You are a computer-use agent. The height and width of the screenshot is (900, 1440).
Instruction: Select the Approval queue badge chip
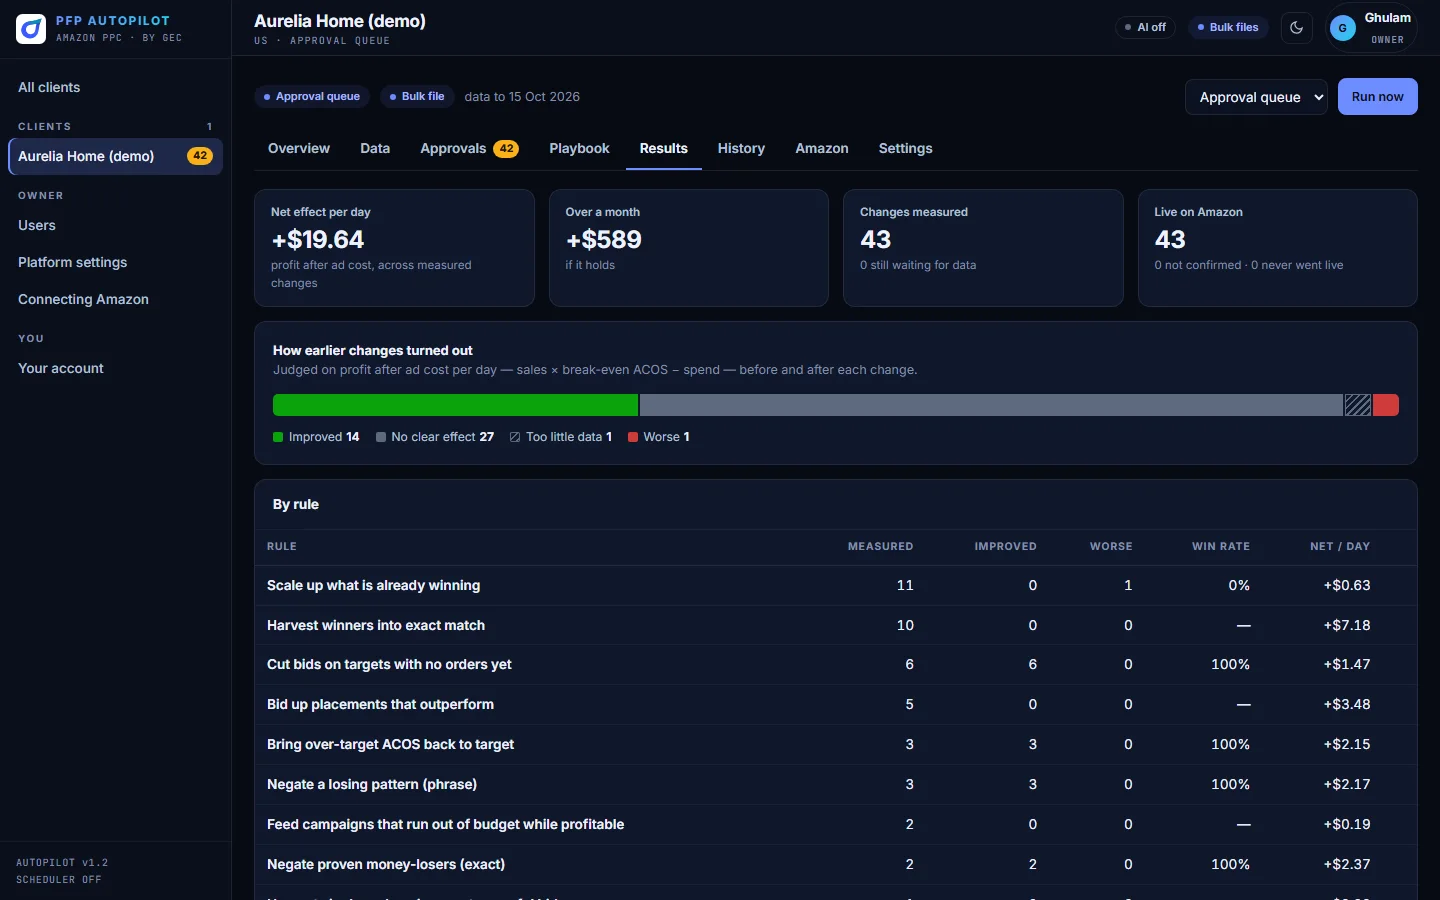click(312, 97)
